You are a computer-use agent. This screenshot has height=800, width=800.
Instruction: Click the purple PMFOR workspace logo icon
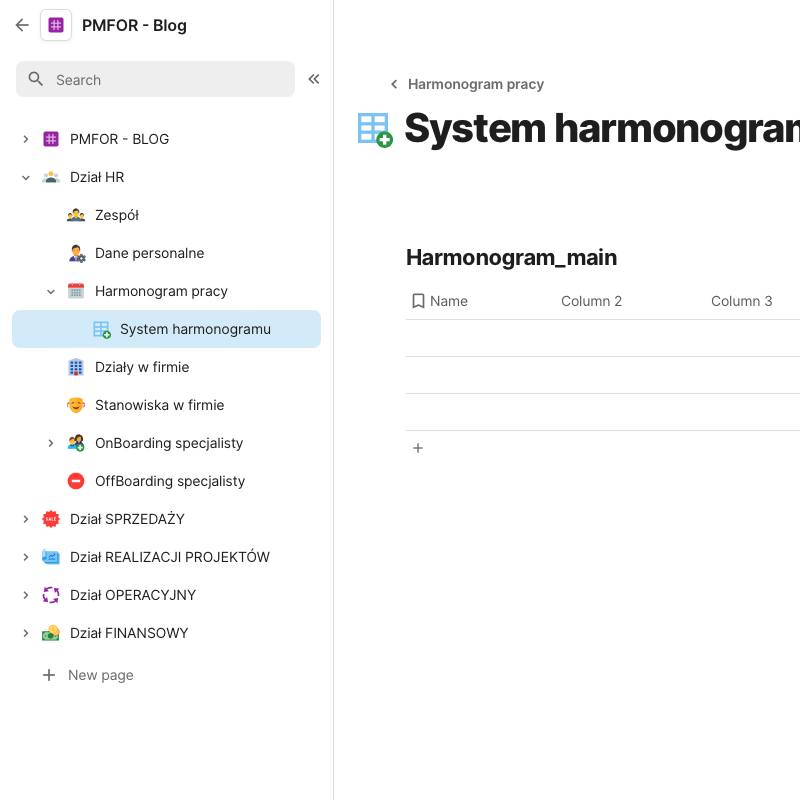[56, 25]
